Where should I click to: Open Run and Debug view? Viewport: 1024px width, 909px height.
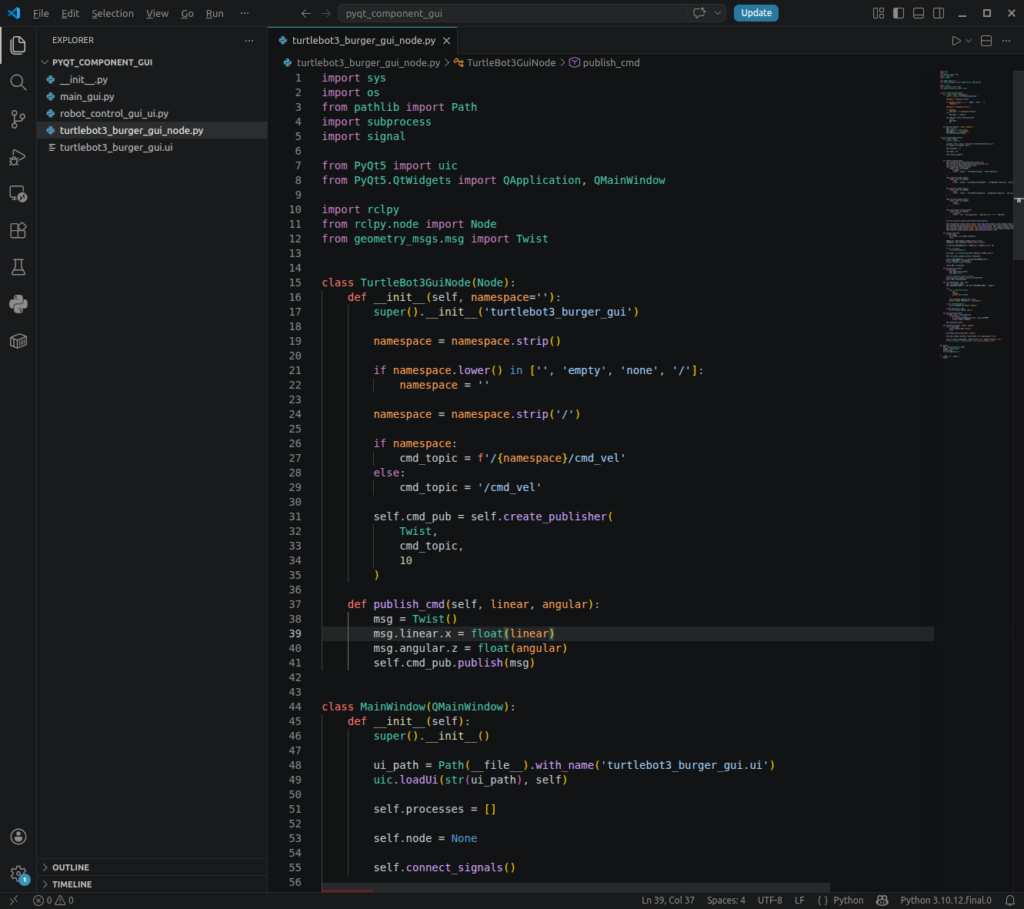[x=18, y=157]
